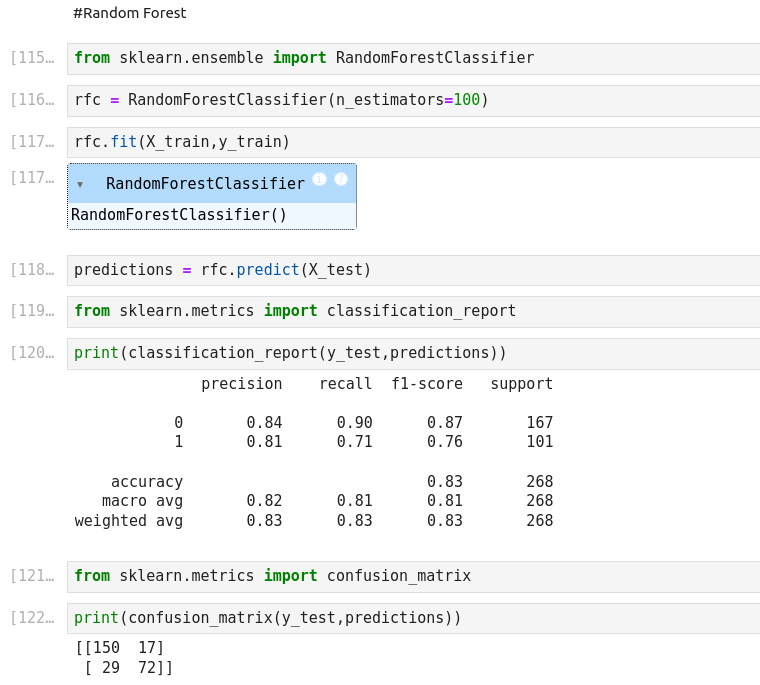Click the confusion matrix output text

click(124, 657)
